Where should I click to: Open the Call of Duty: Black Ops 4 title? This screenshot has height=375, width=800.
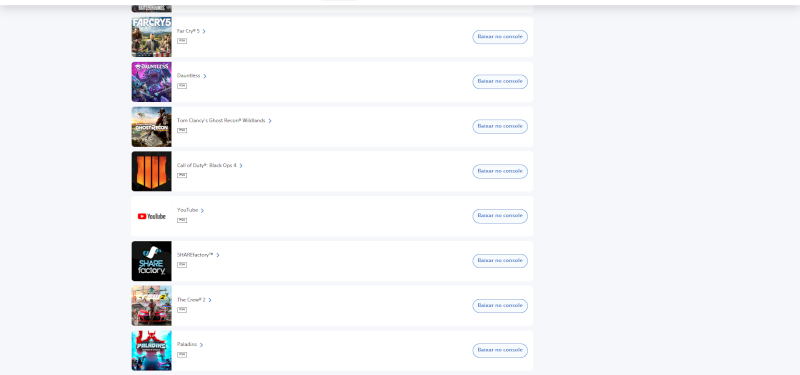point(207,166)
